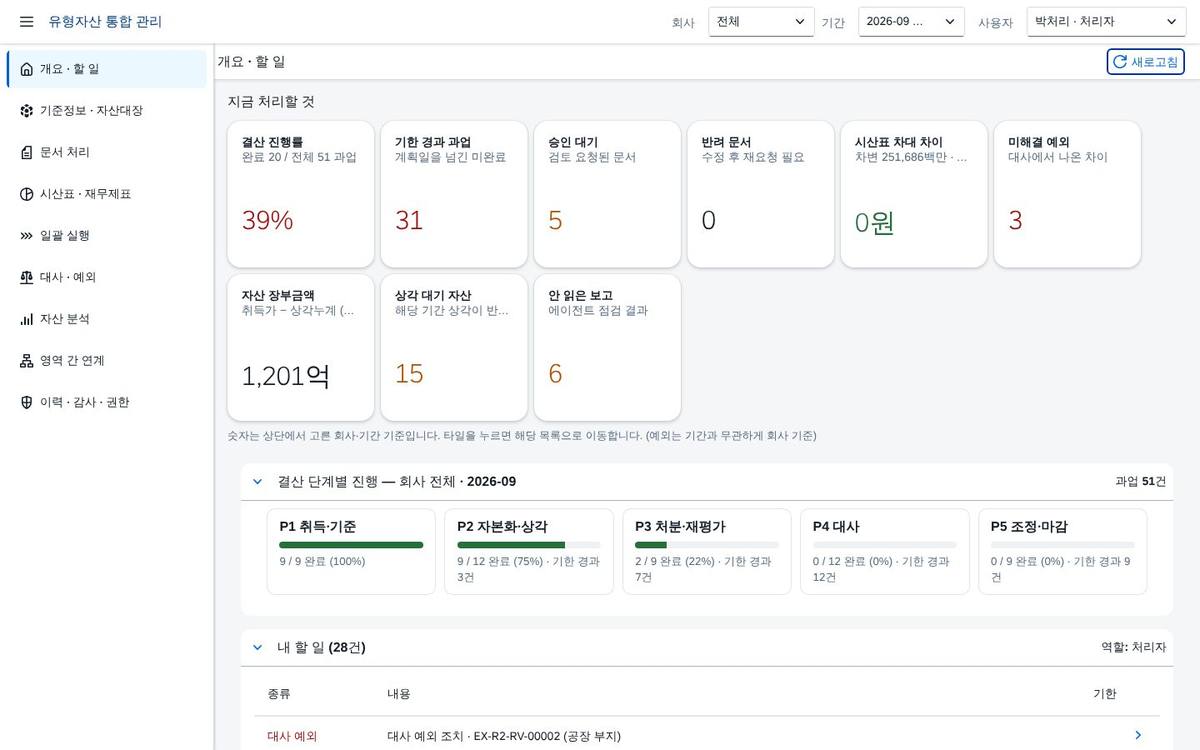
Task: Go to 시산표 · 재무제표 menu
Action: [x=107, y=194]
